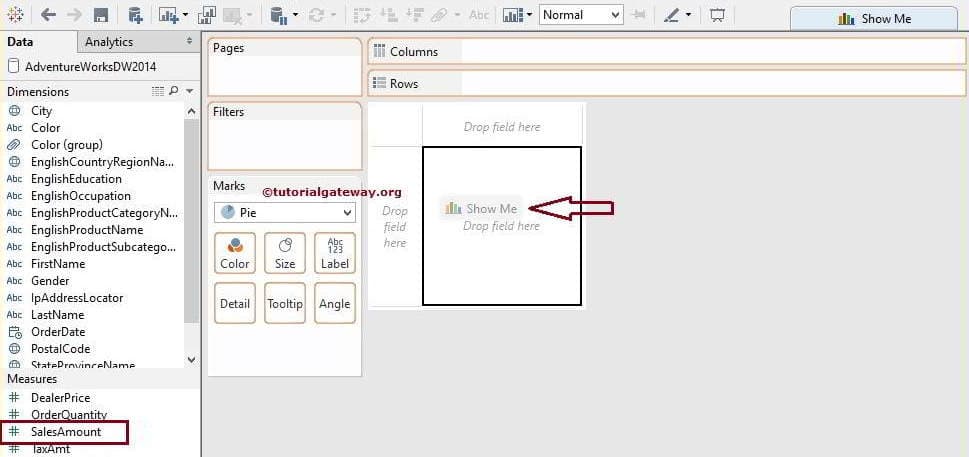Open the Normal fit dropdown
Screen dimensions: 969x457
[582, 15]
